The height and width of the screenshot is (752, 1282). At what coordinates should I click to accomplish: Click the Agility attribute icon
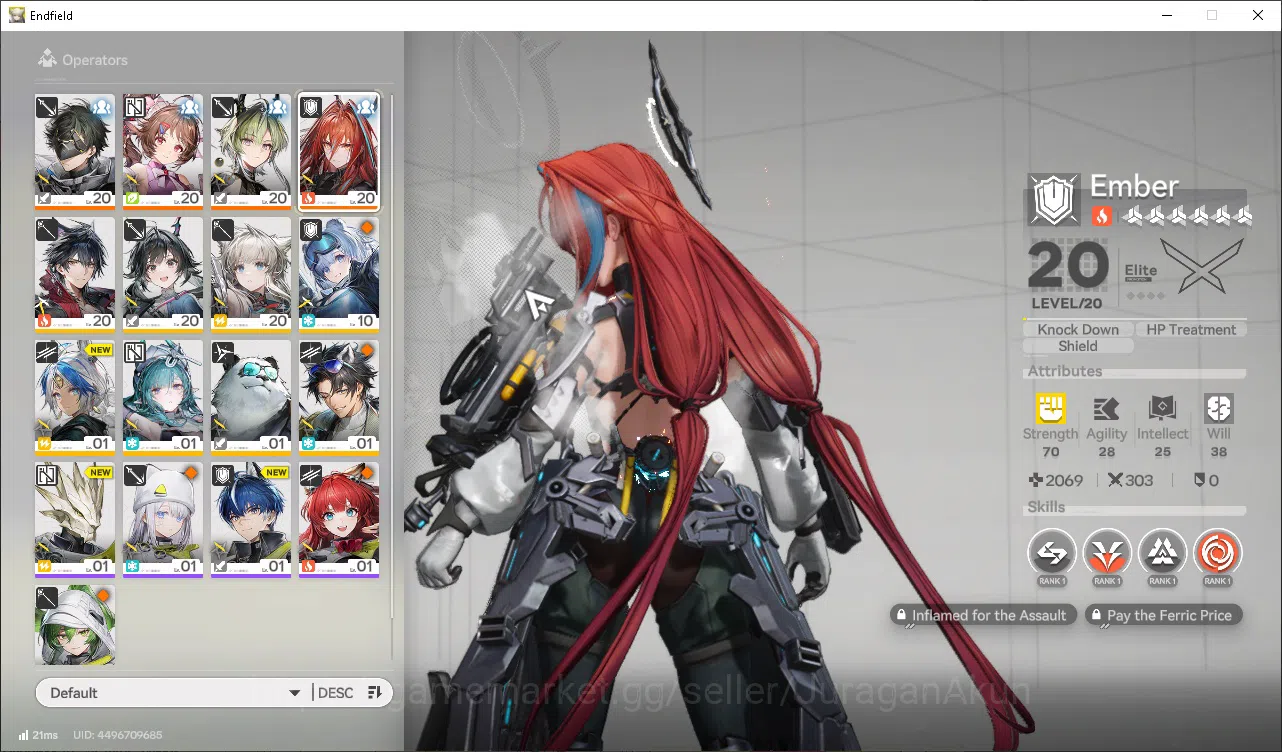coord(1106,408)
